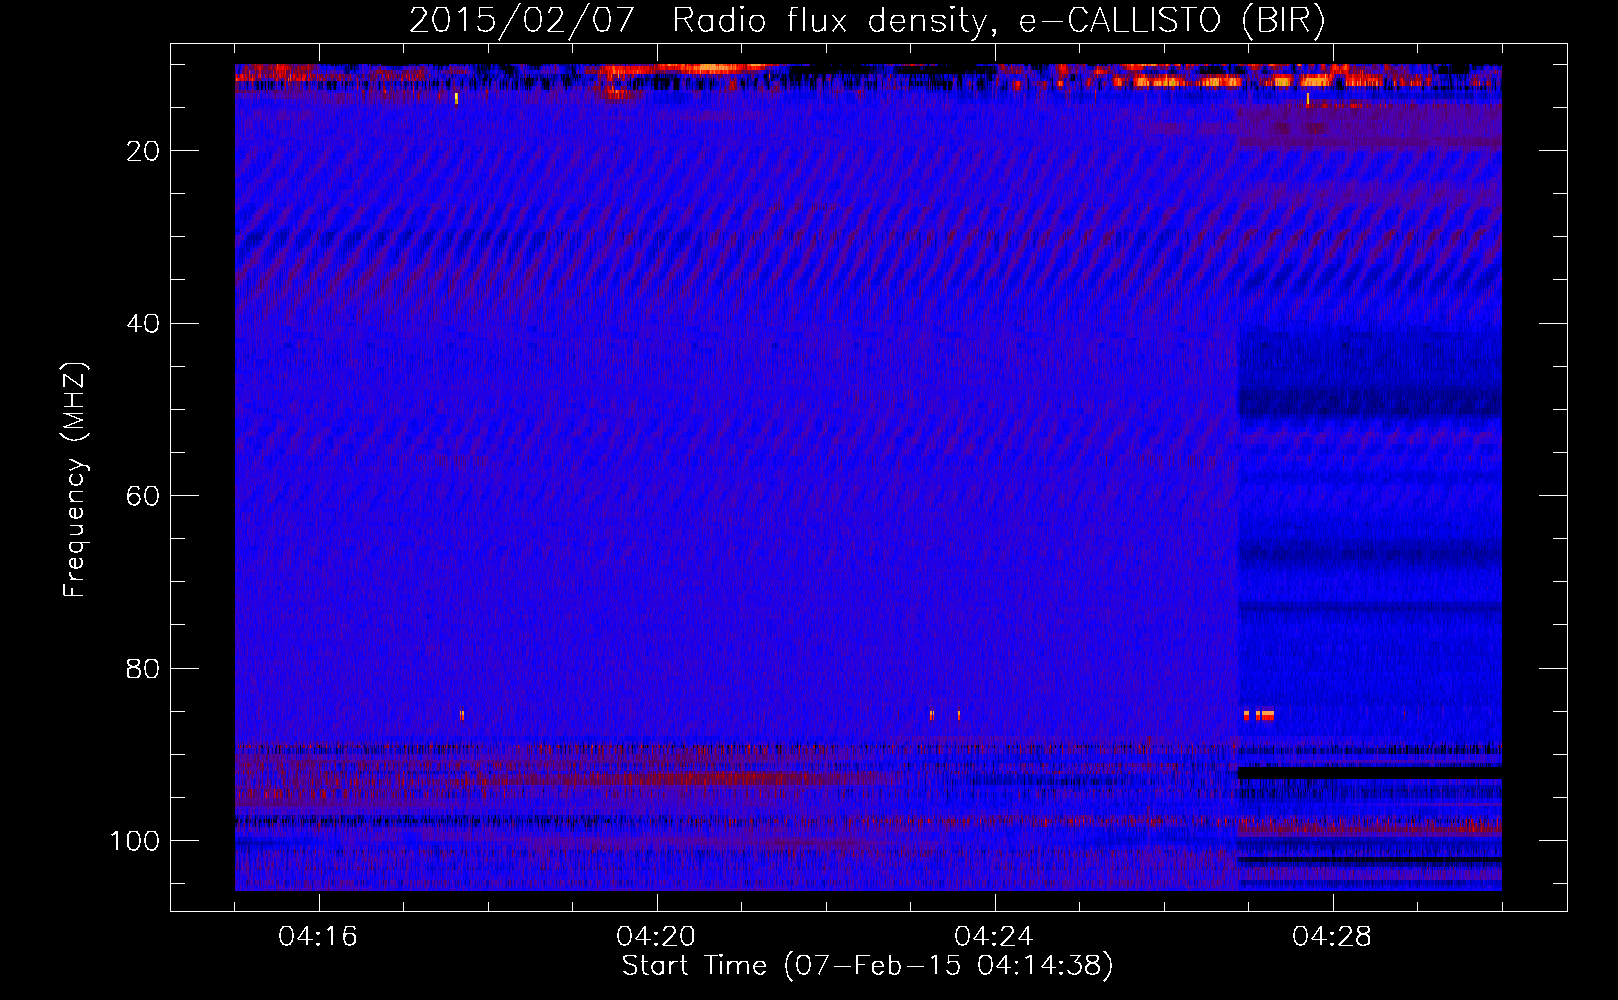Click the bright burst near 85 MHz after 04:27

pos(1259,715)
